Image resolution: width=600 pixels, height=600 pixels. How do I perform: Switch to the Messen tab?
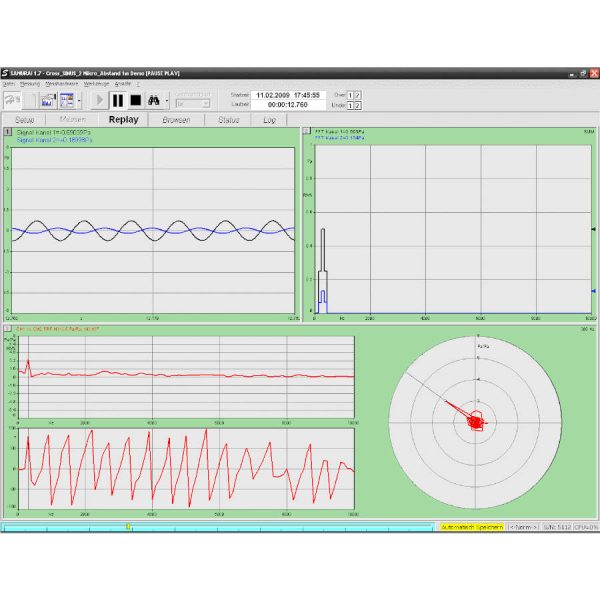(72, 120)
